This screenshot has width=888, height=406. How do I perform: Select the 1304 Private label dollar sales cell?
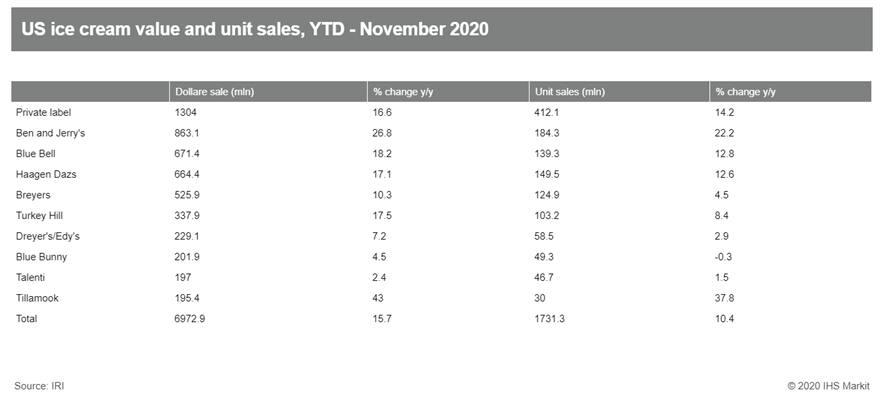click(x=185, y=112)
